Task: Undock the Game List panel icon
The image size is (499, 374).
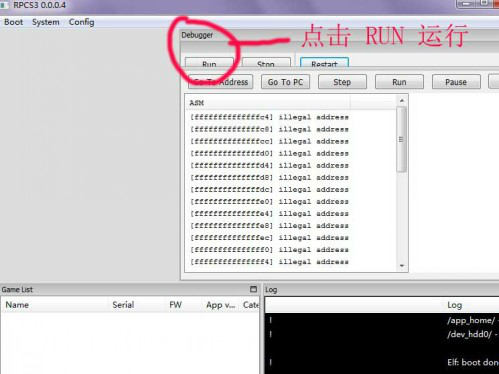Action: pos(253,289)
